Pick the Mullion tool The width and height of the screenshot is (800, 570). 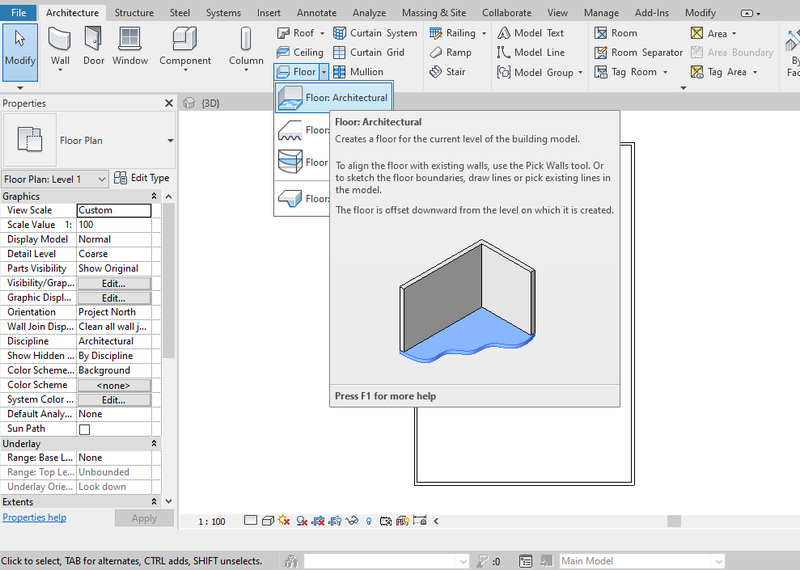tap(358, 72)
